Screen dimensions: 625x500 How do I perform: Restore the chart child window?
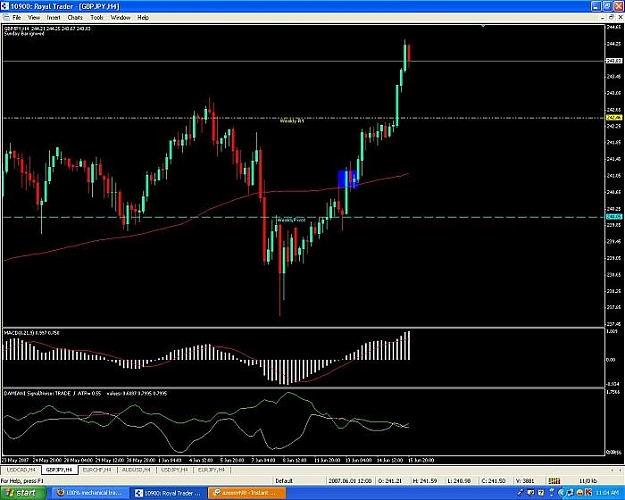pos(611,18)
